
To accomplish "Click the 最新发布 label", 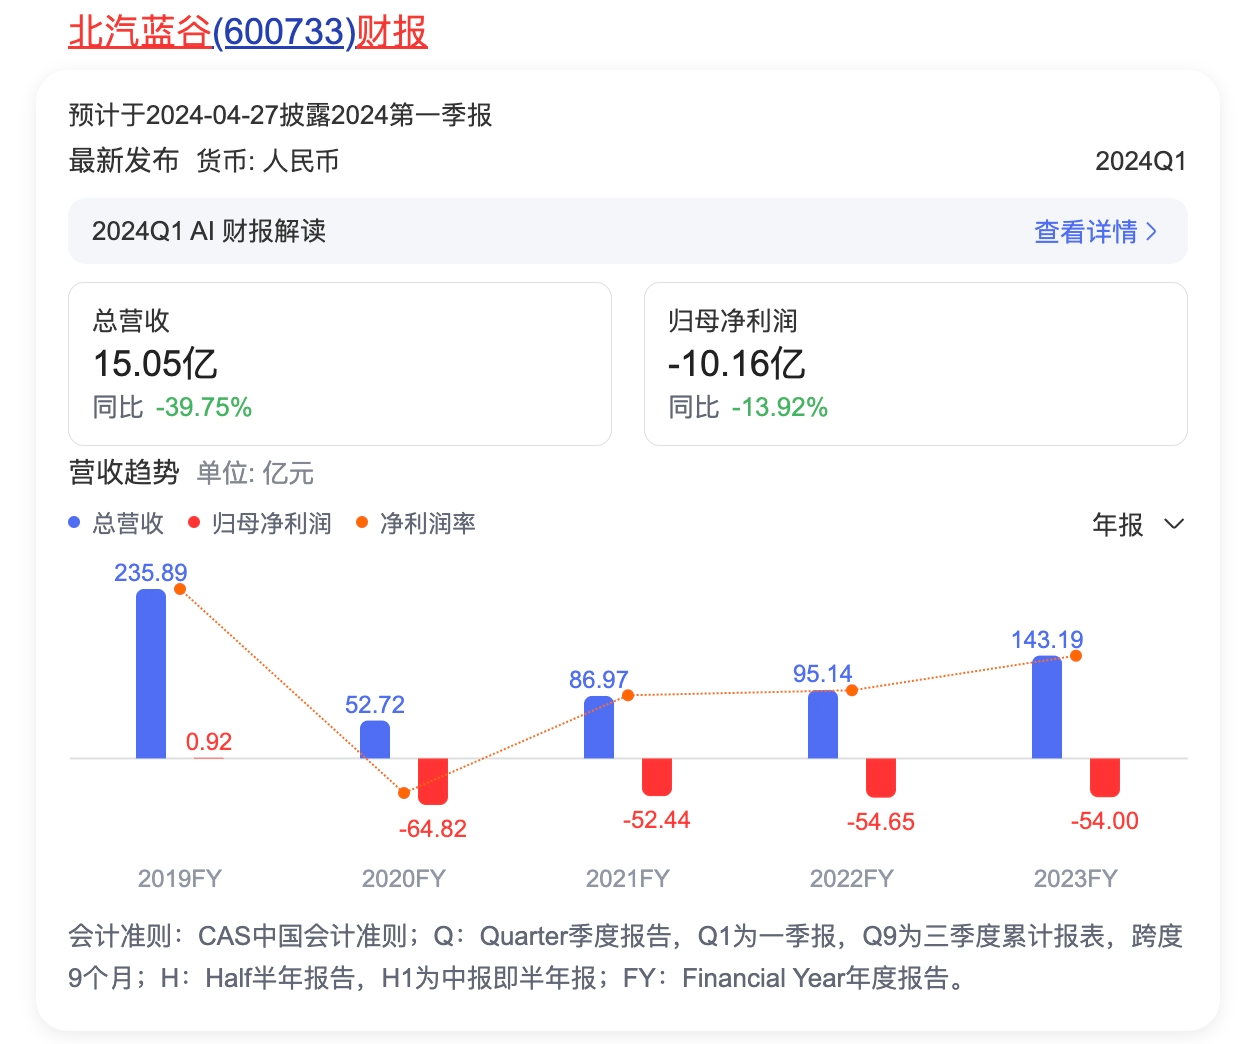I will click(124, 161).
